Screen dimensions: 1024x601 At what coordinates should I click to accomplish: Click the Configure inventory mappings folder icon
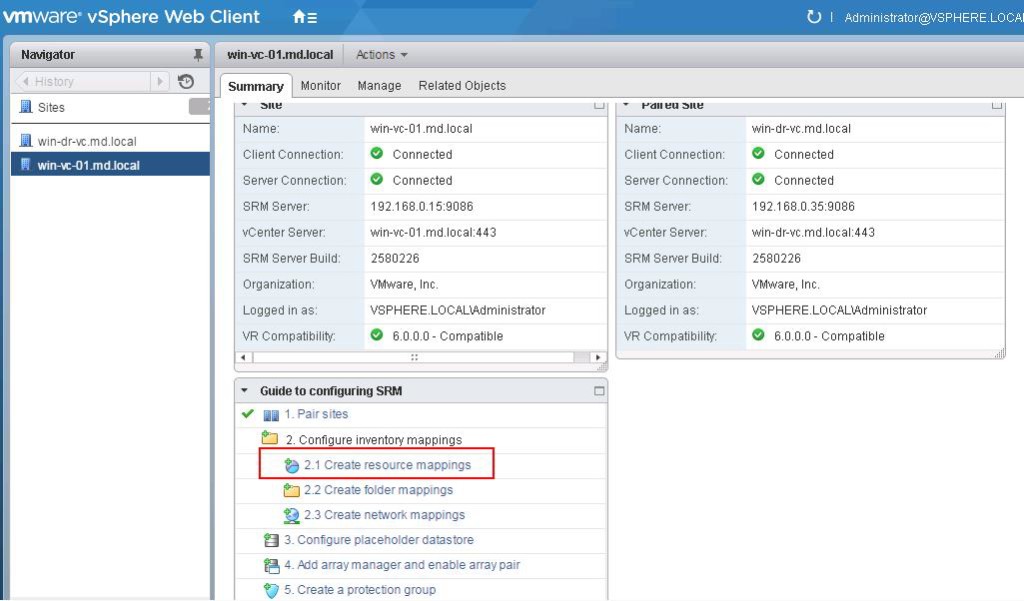(270, 438)
